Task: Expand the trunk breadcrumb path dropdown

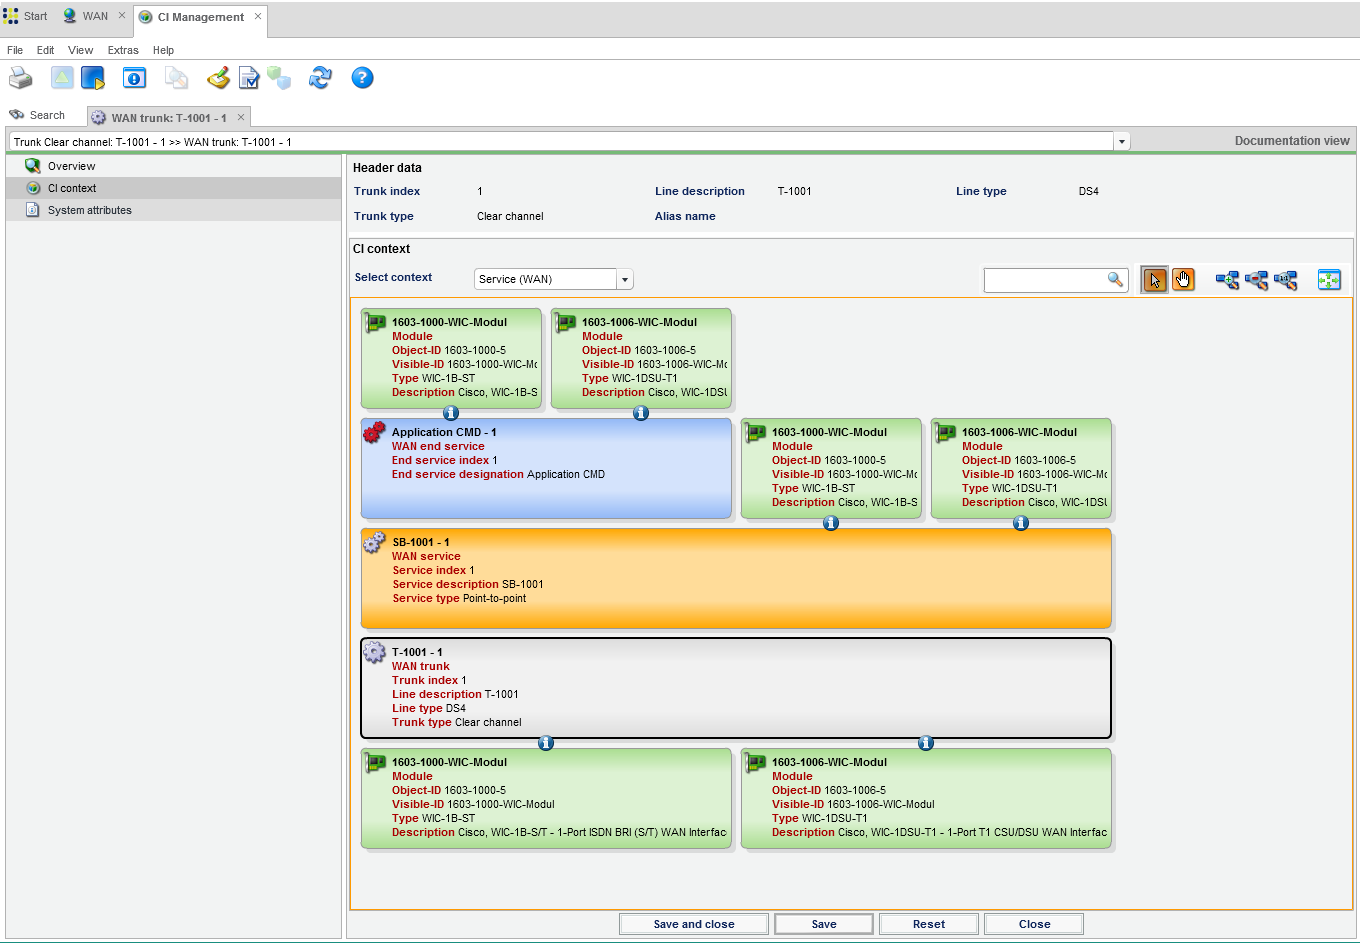Action: [x=1122, y=142]
